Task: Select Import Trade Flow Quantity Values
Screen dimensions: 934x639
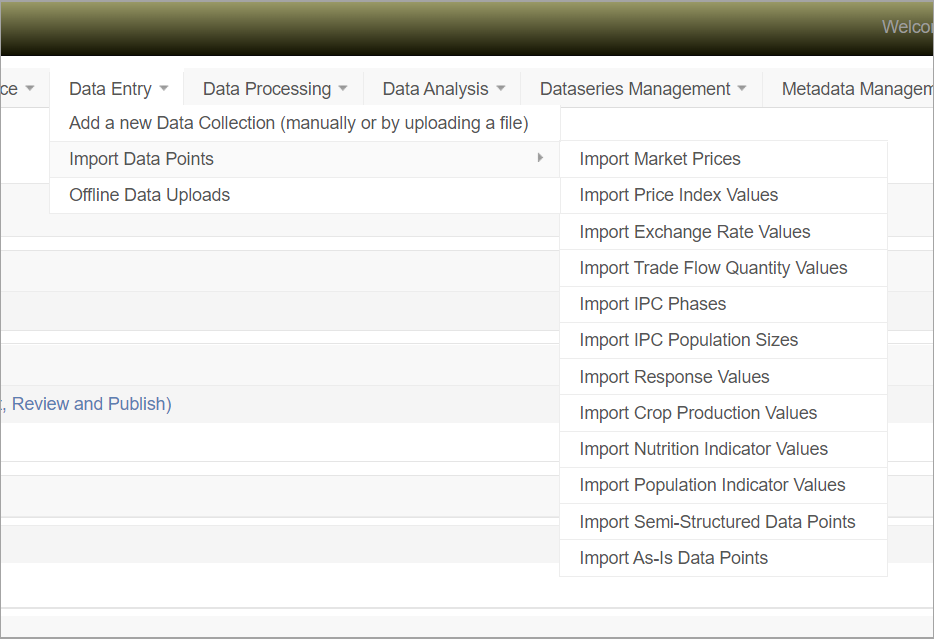Action: click(x=713, y=268)
